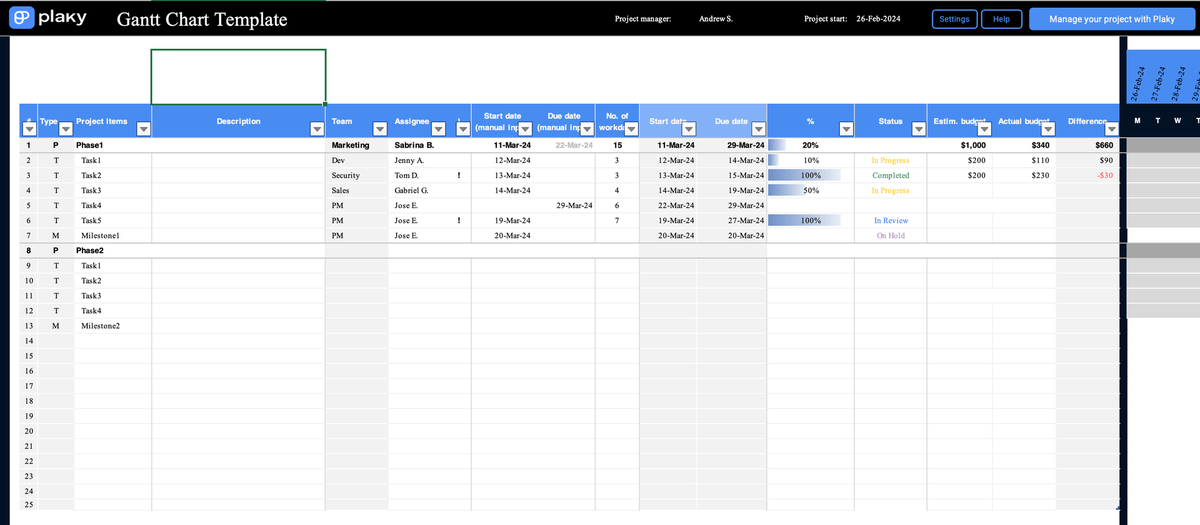The height and width of the screenshot is (525, 1200).
Task: Open the Settings button
Action: pyautogui.click(x=954, y=19)
